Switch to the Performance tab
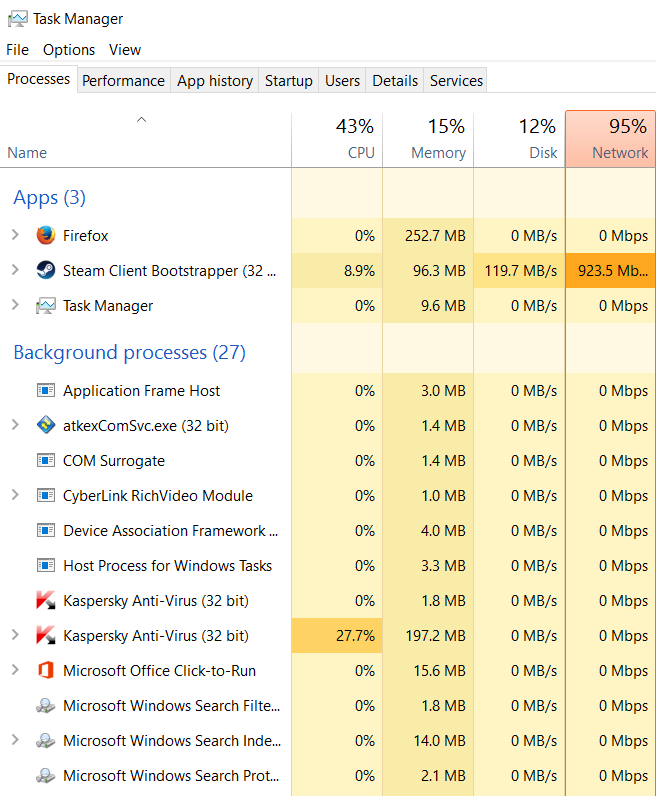Viewport: 656px width, 796px height. pos(123,81)
